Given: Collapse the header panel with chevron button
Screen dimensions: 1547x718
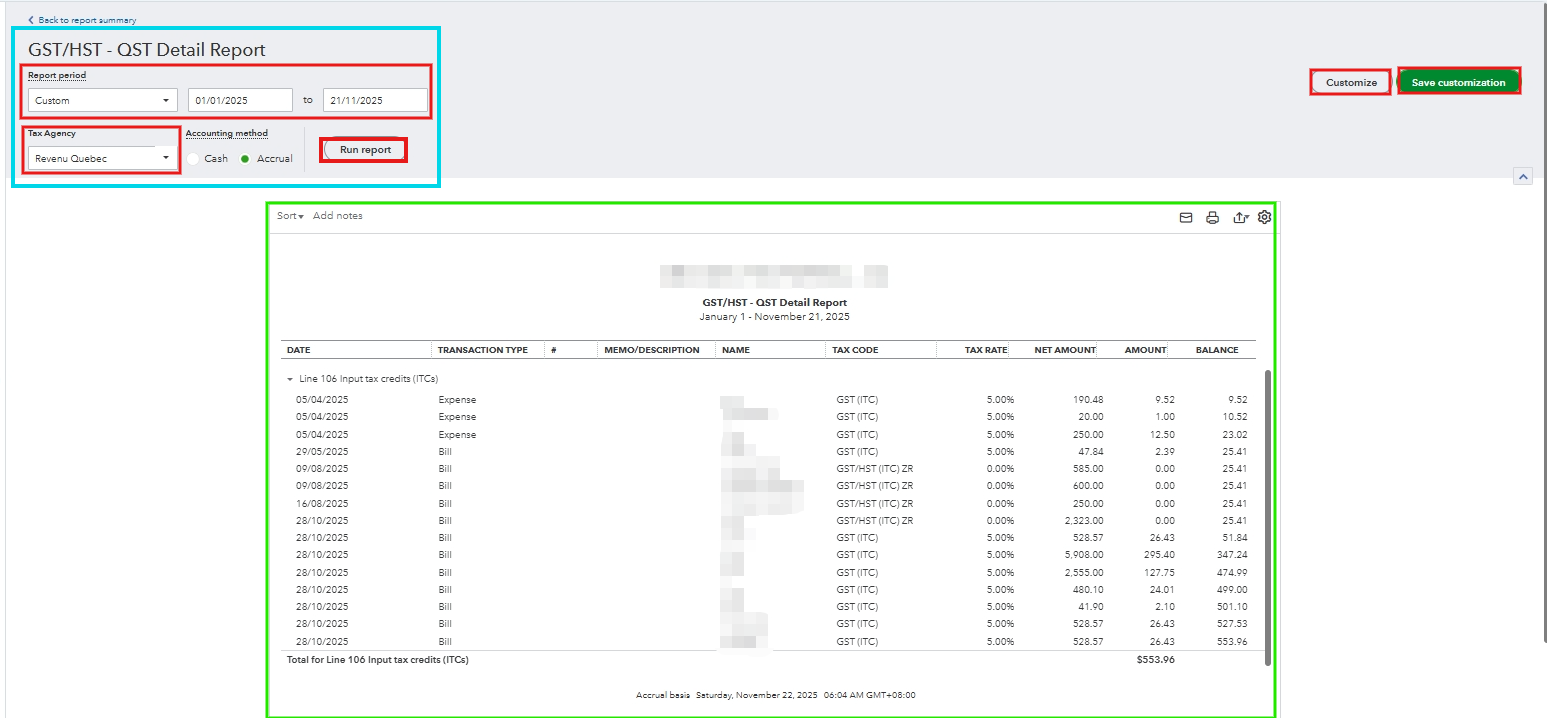Looking at the screenshot, I should point(1523,176).
